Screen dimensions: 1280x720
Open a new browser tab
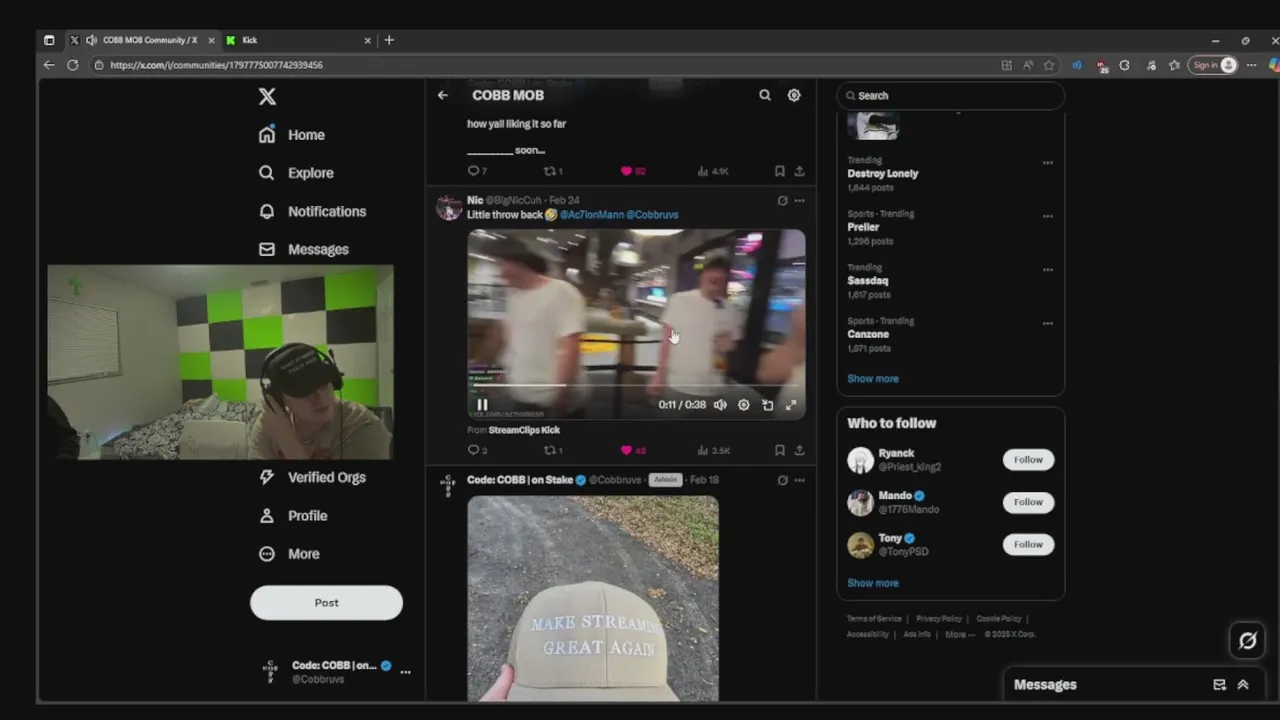[389, 40]
